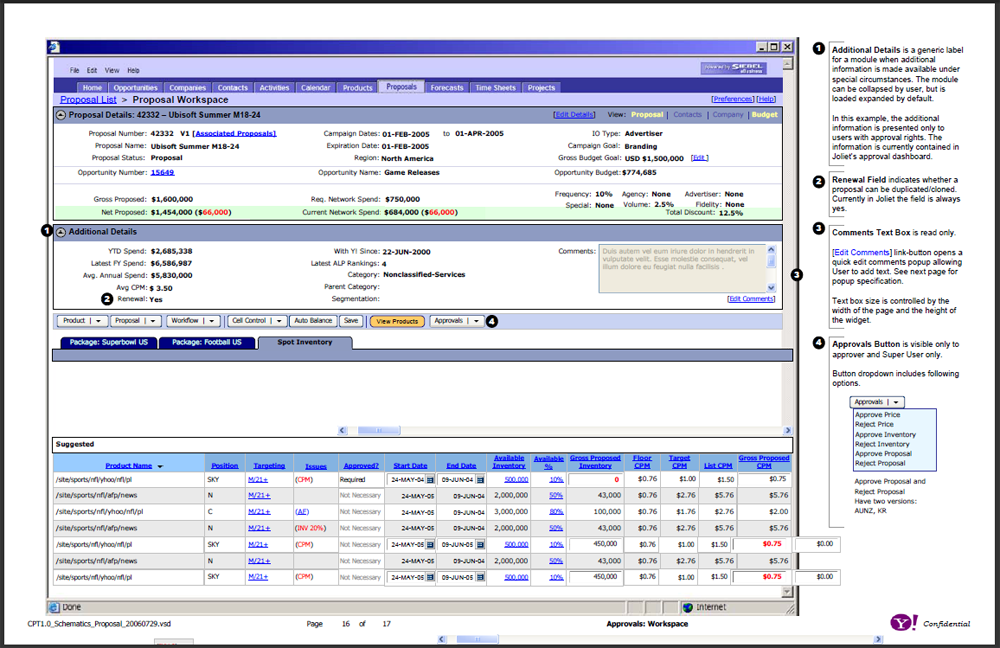Click the calendar icon next to 24-MAY-05
The height and width of the screenshot is (648, 1000).
[431, 545]
